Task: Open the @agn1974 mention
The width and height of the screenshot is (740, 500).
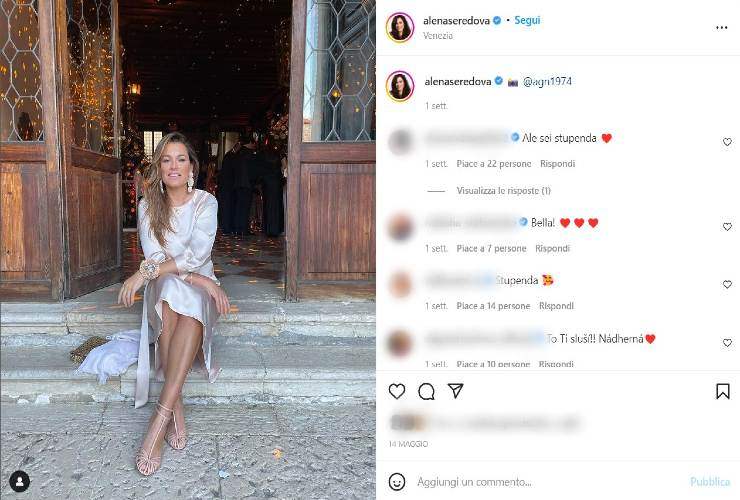Action: pyautogui.click(x=547, y=81)
